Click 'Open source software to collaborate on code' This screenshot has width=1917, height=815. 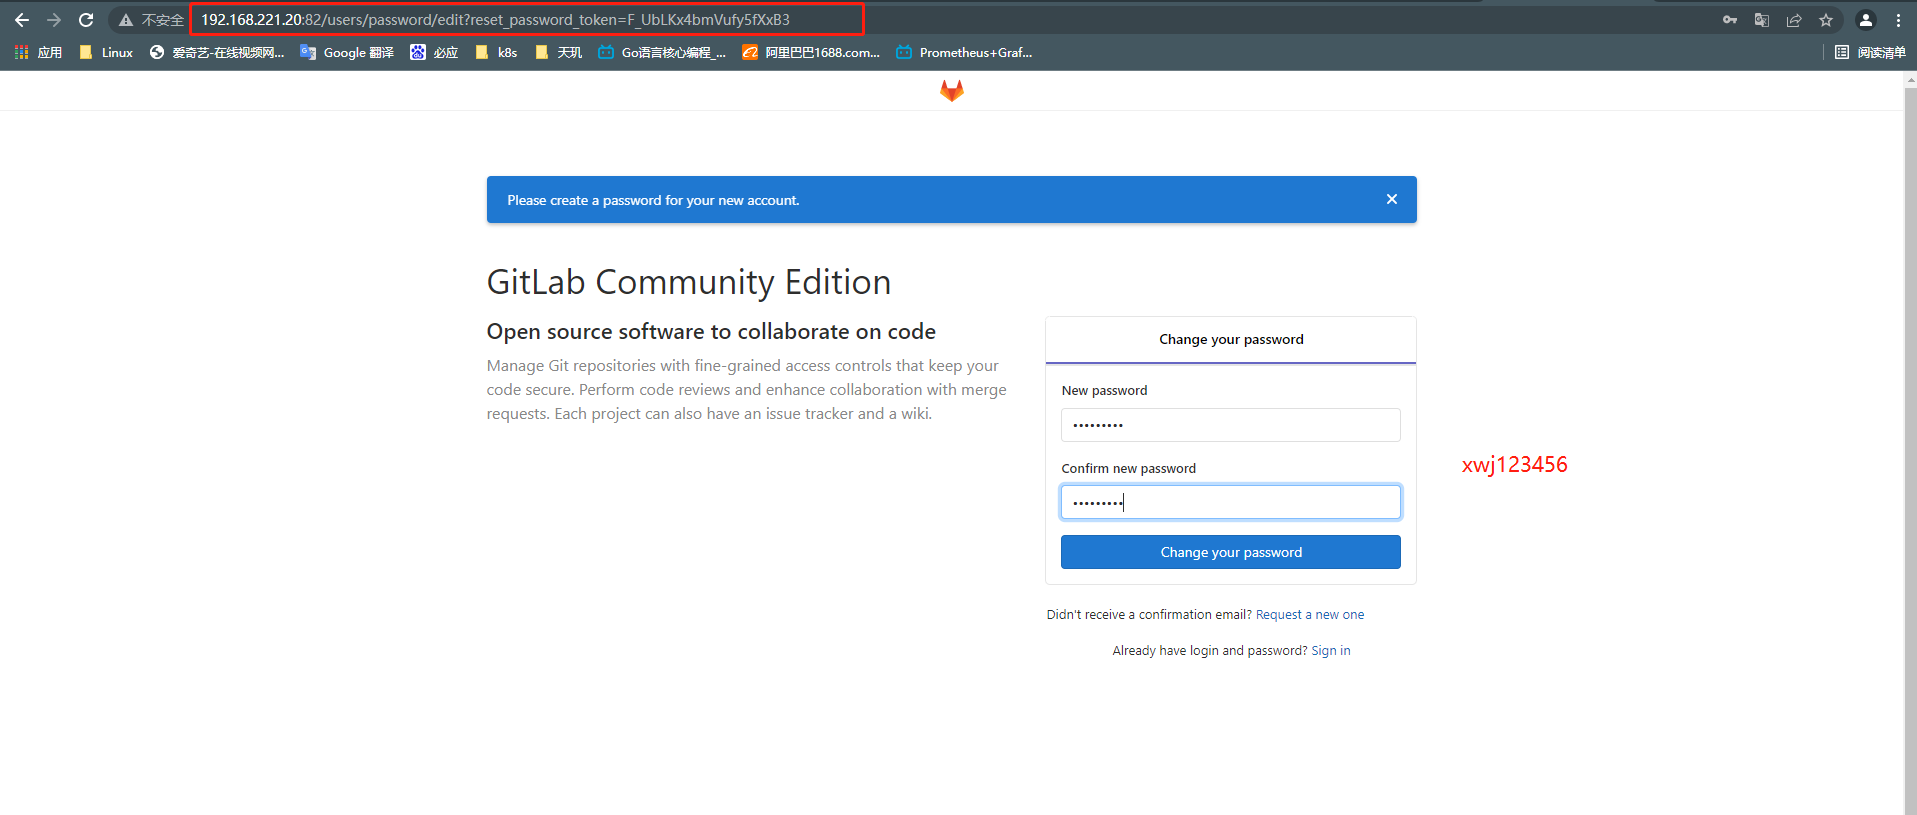(711, 332)
